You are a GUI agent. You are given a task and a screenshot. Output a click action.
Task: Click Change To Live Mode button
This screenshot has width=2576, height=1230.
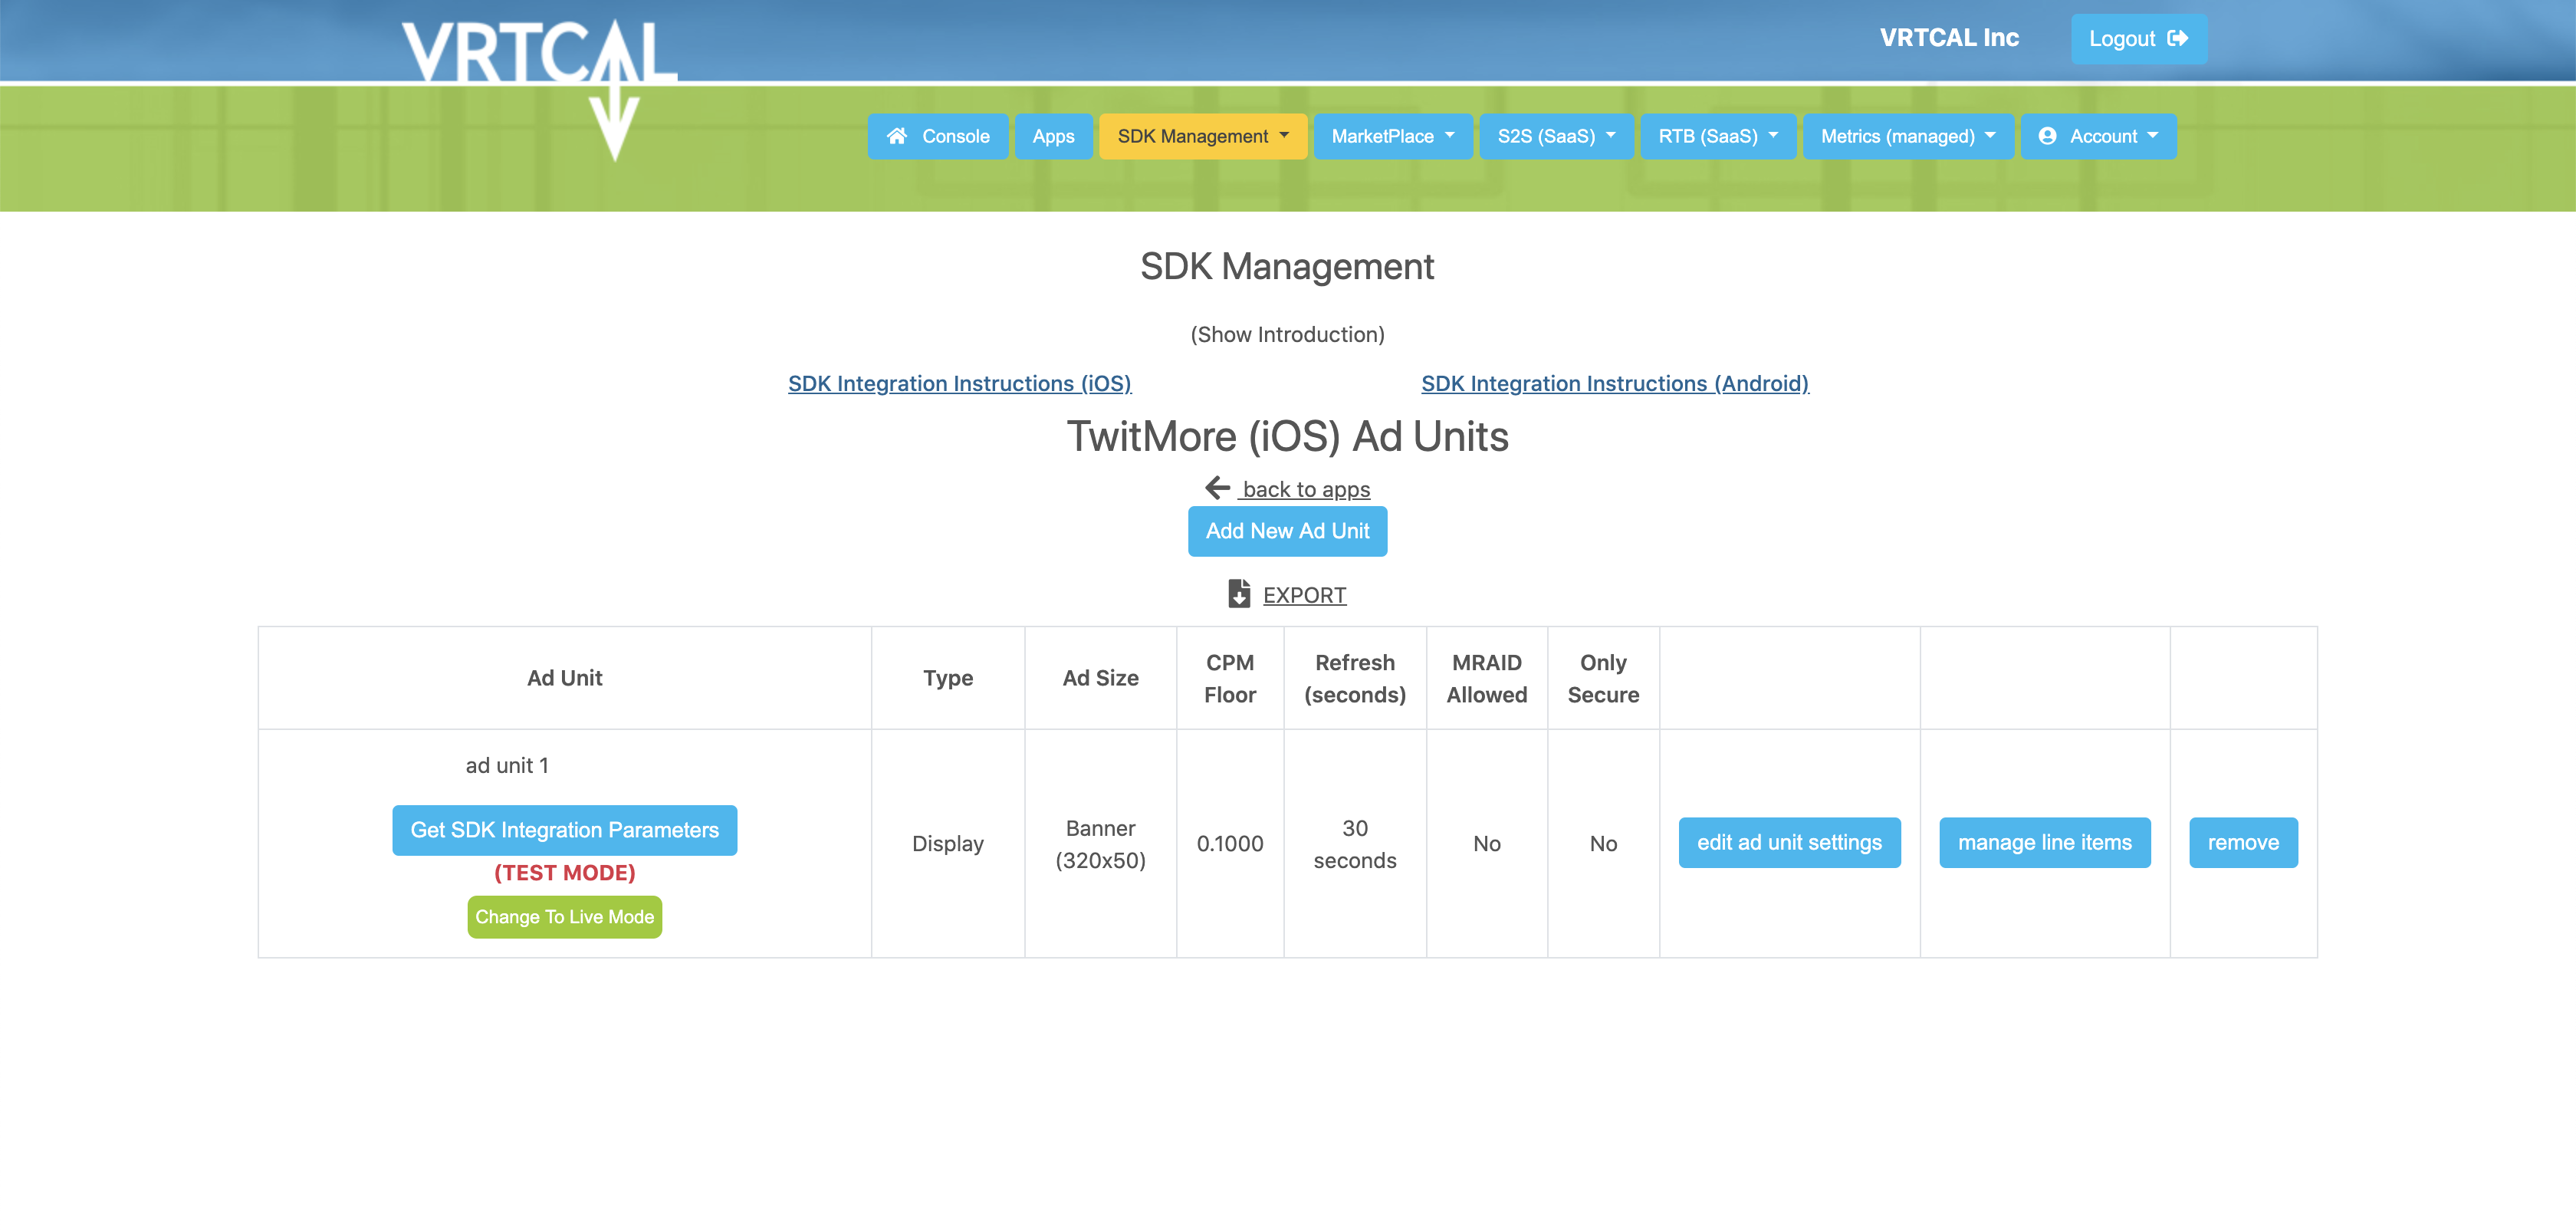coord(564,917)
